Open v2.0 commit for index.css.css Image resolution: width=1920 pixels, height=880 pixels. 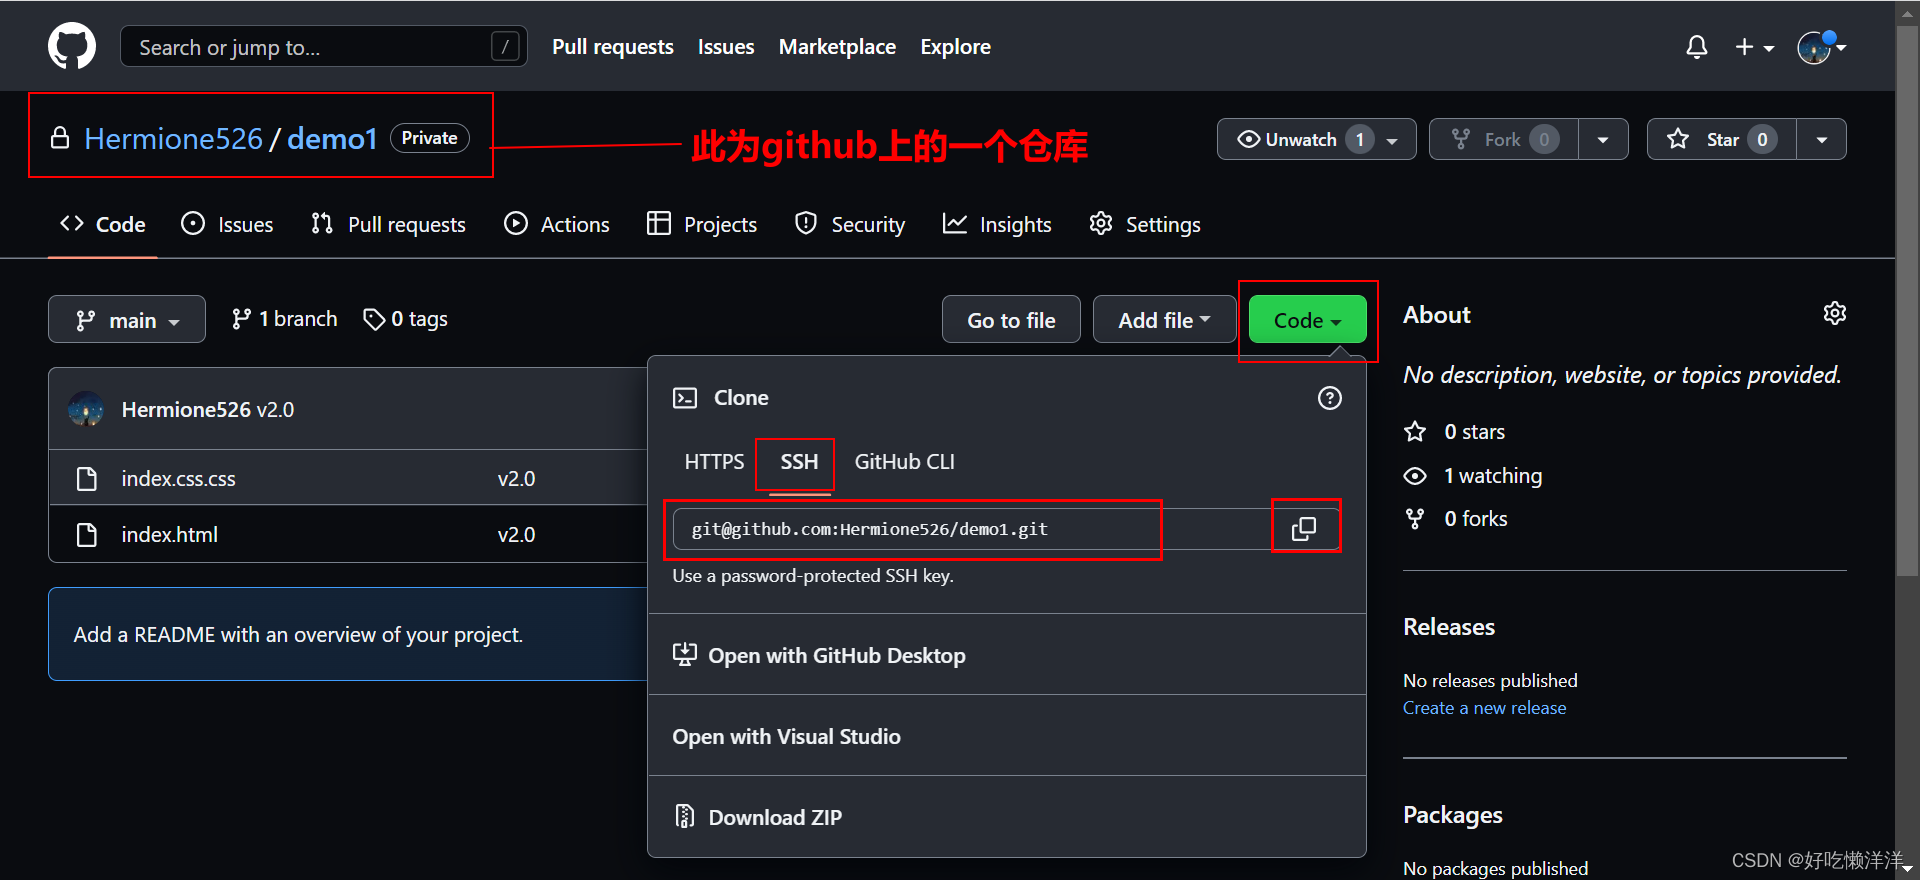pyautogui.click(x=516, y=479)
